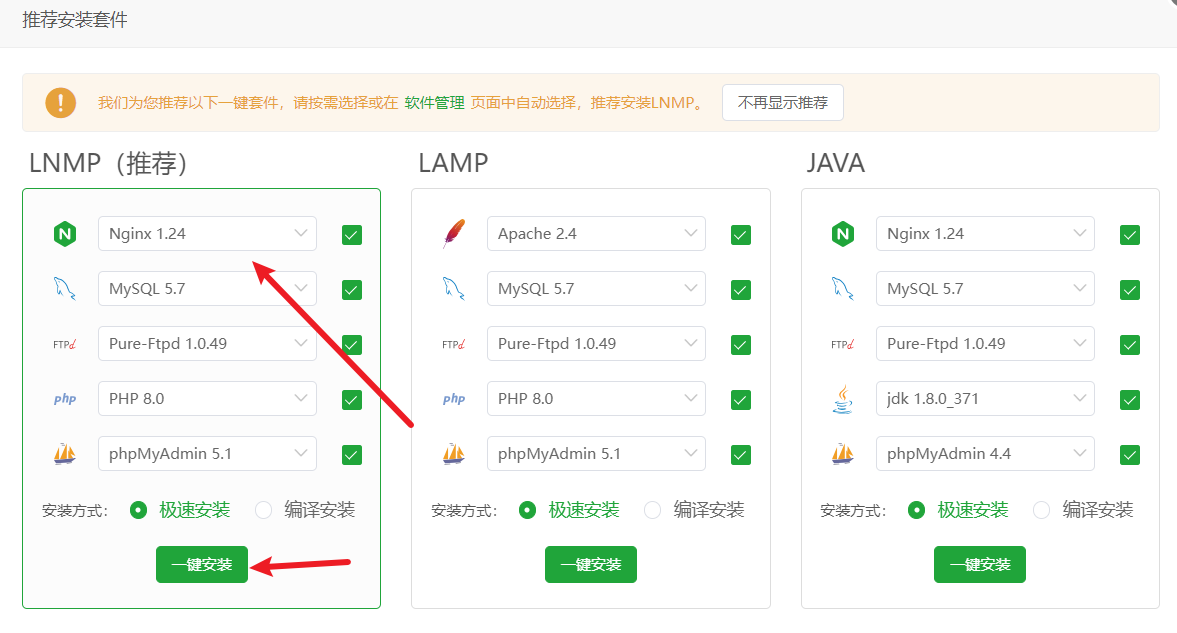This screenshot has width=1177, height=633.
Task: Click the PHP logo icon in LNMP
Action: 65,399
